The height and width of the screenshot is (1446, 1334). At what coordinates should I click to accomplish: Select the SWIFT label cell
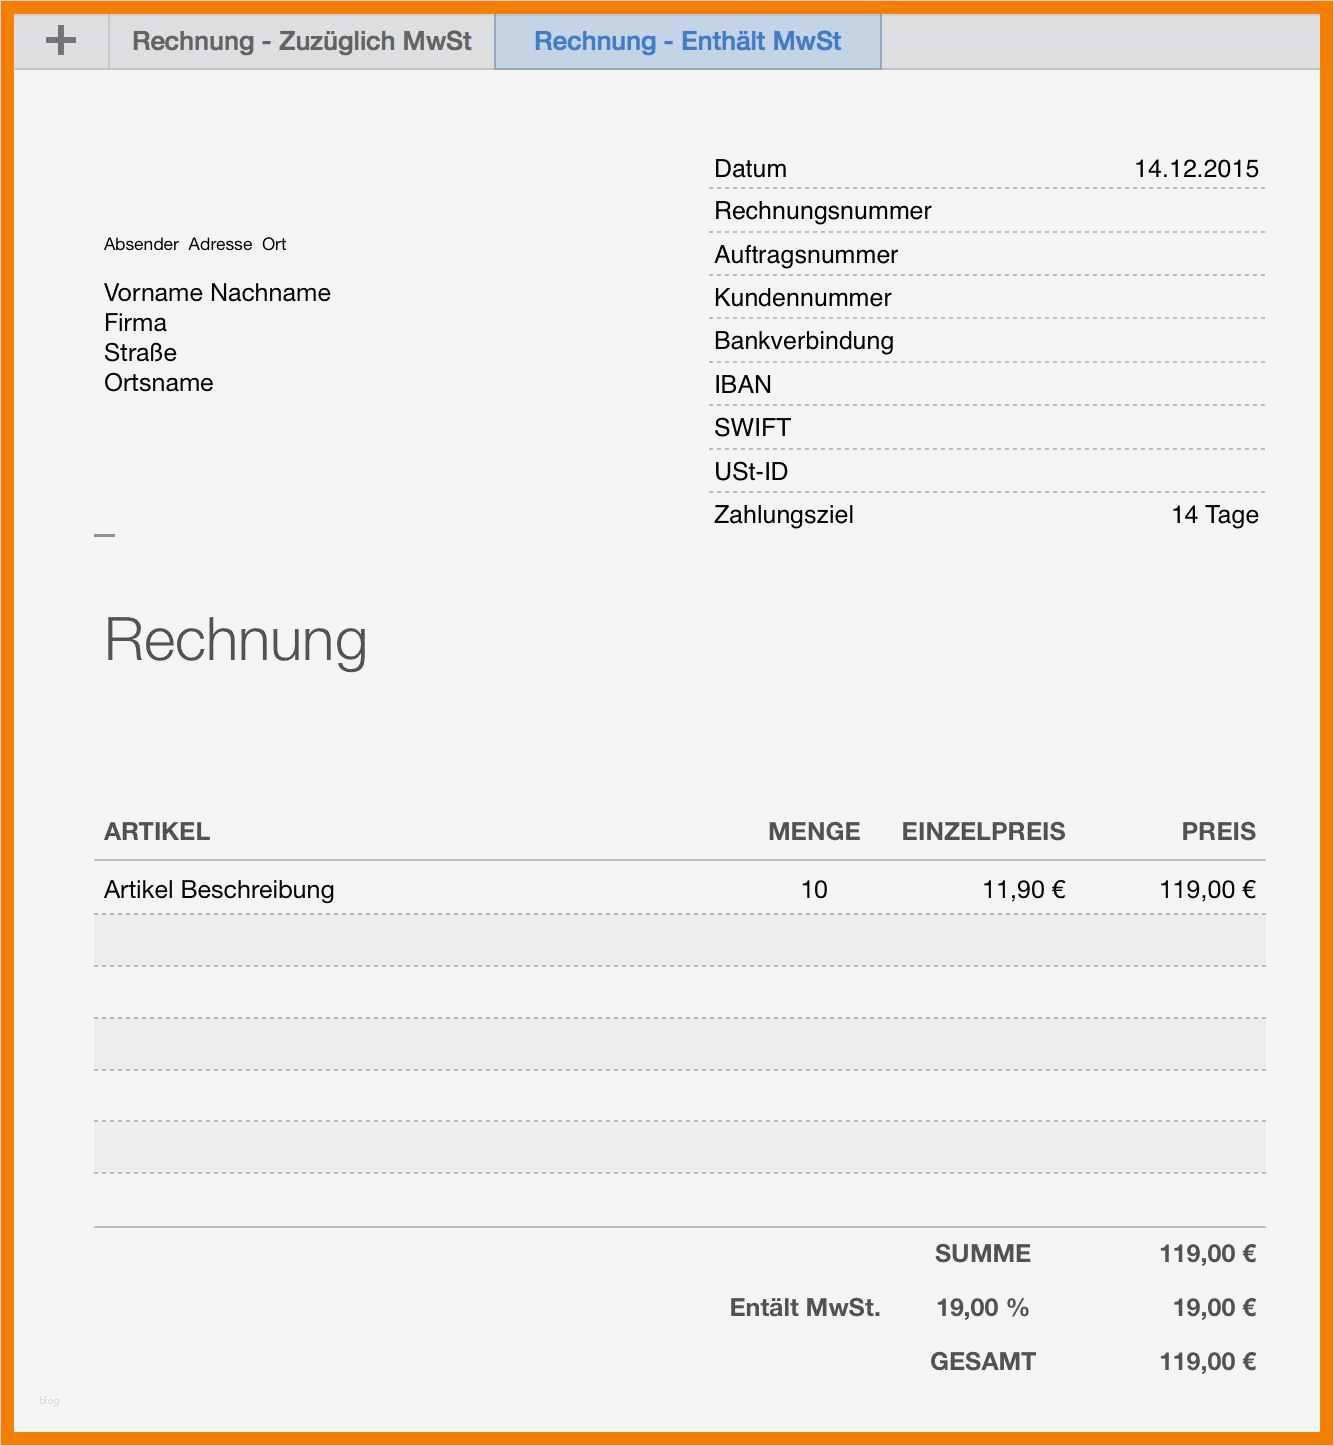coord(752,428)
